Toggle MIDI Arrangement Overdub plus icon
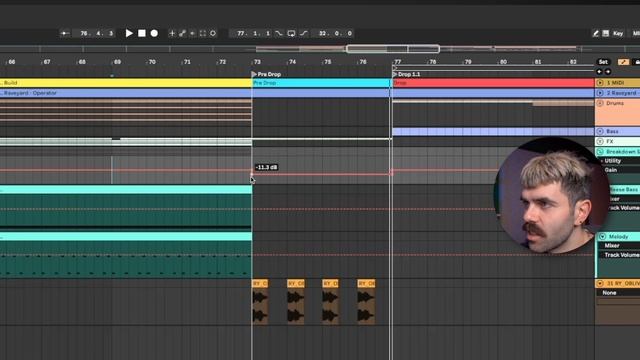The image size is (640, 360). tap(172, 33)
